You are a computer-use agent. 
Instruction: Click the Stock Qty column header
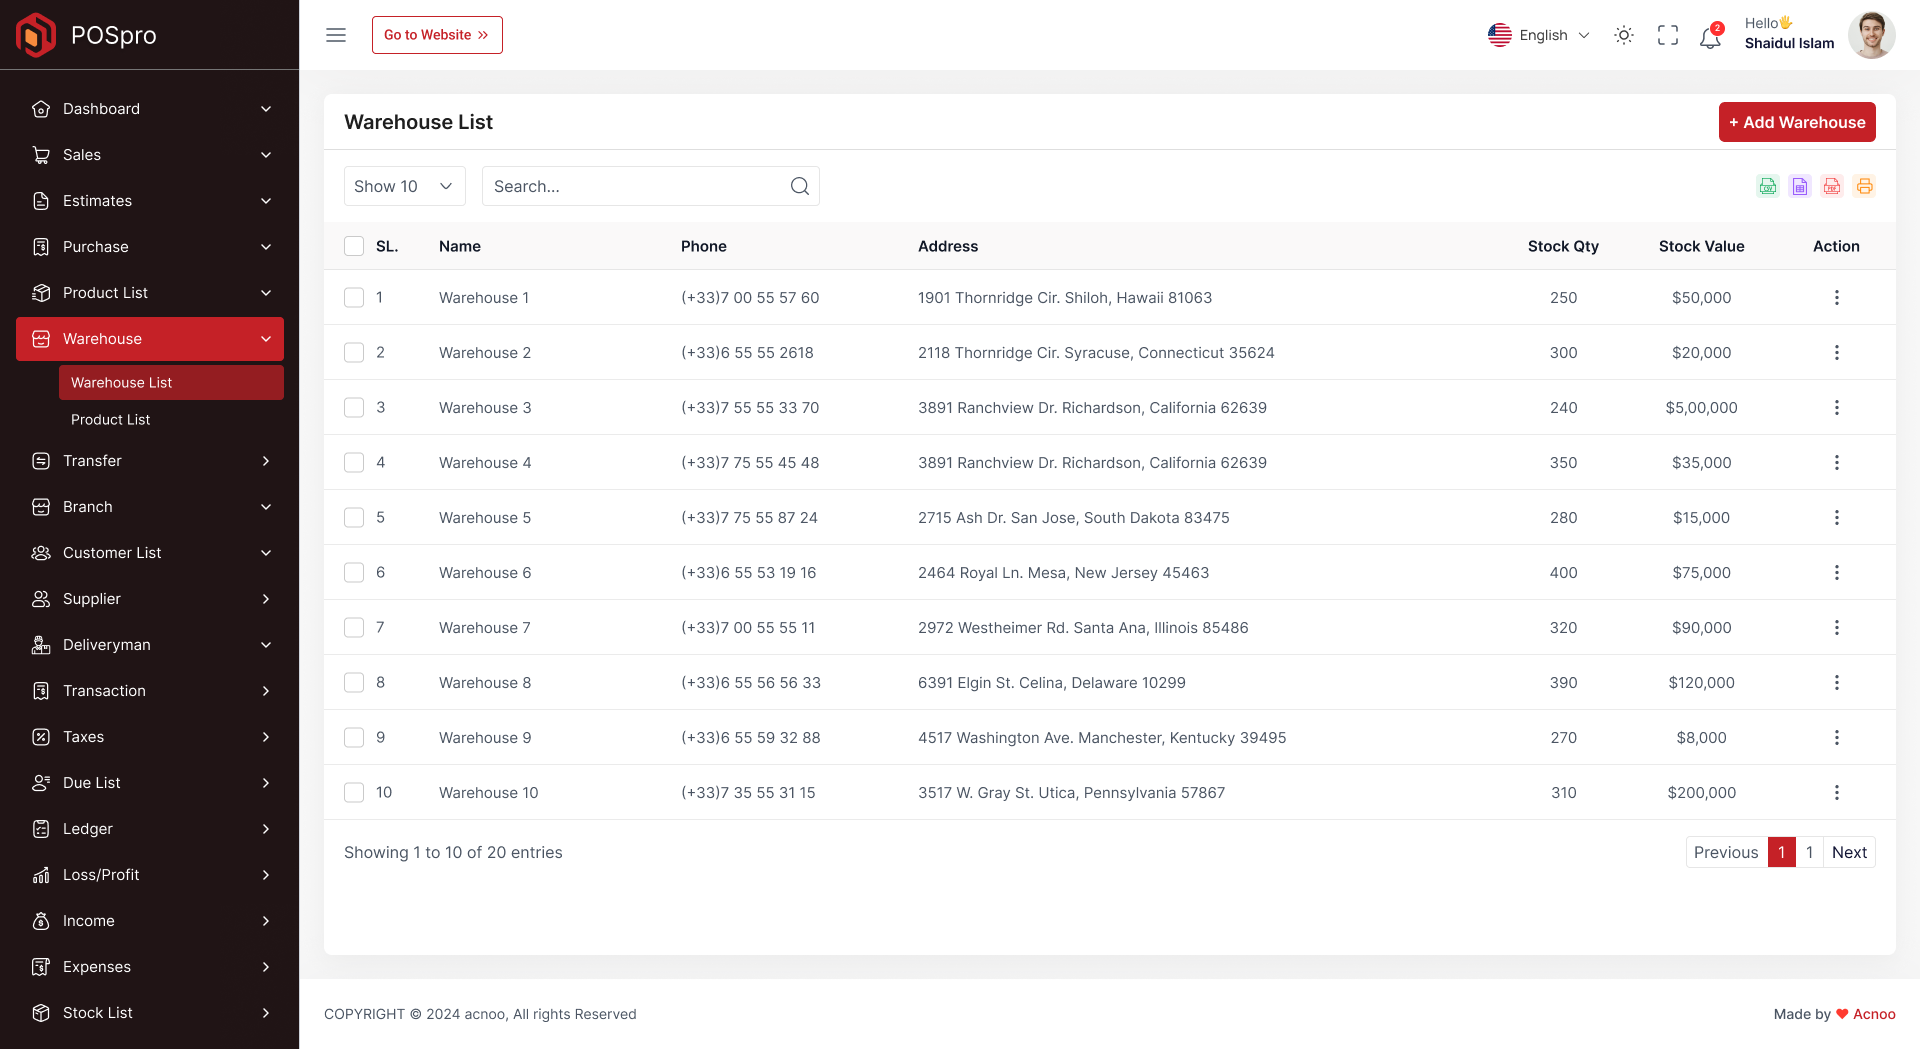1563,246
